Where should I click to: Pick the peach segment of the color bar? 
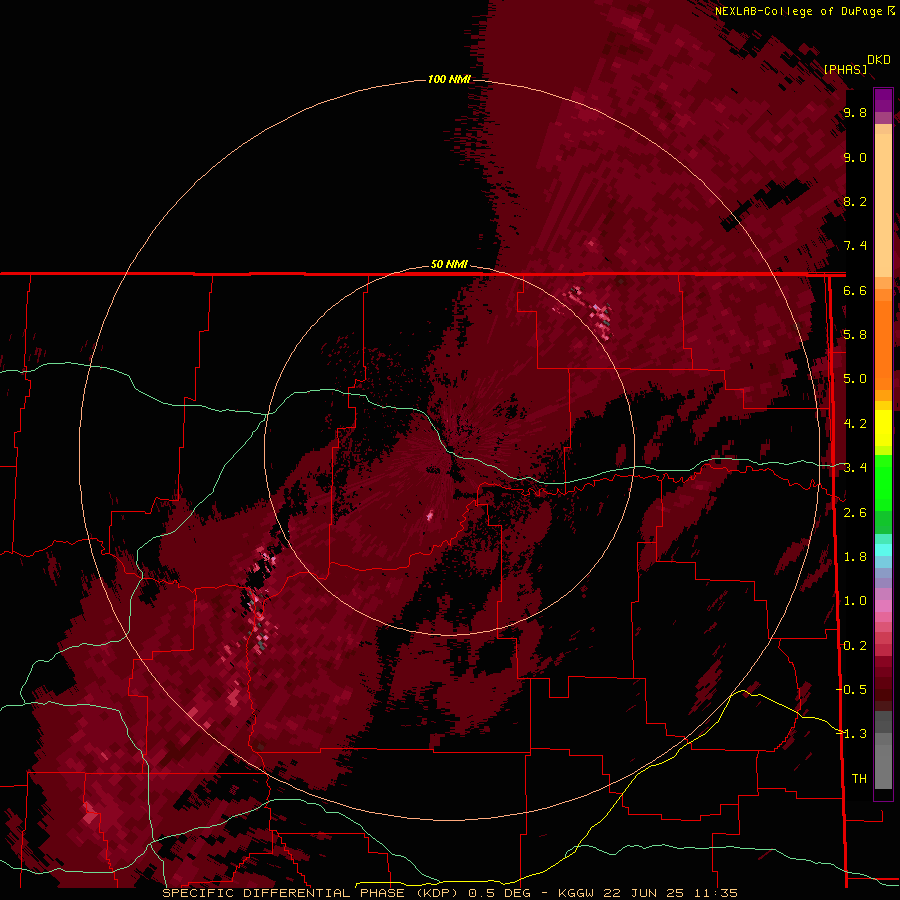point(883,207)
